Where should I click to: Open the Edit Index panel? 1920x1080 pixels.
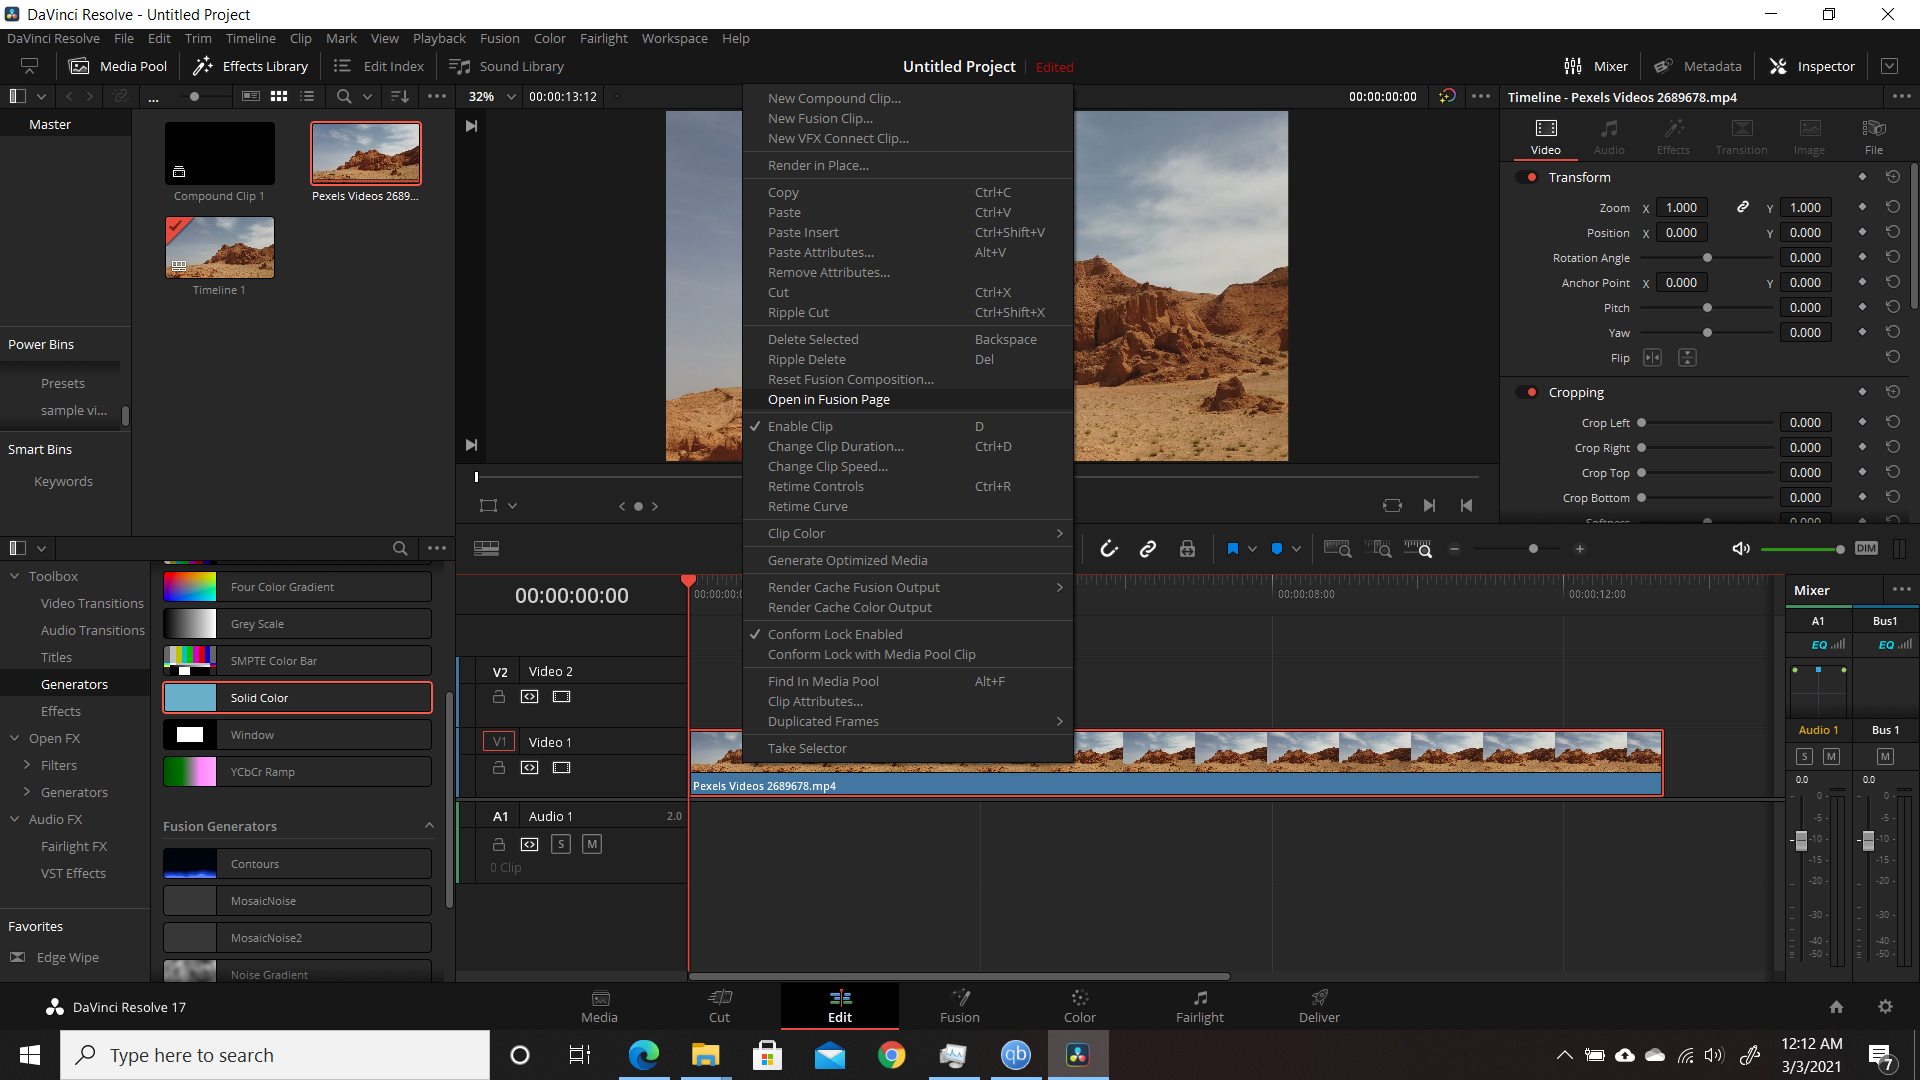(379, 66)
